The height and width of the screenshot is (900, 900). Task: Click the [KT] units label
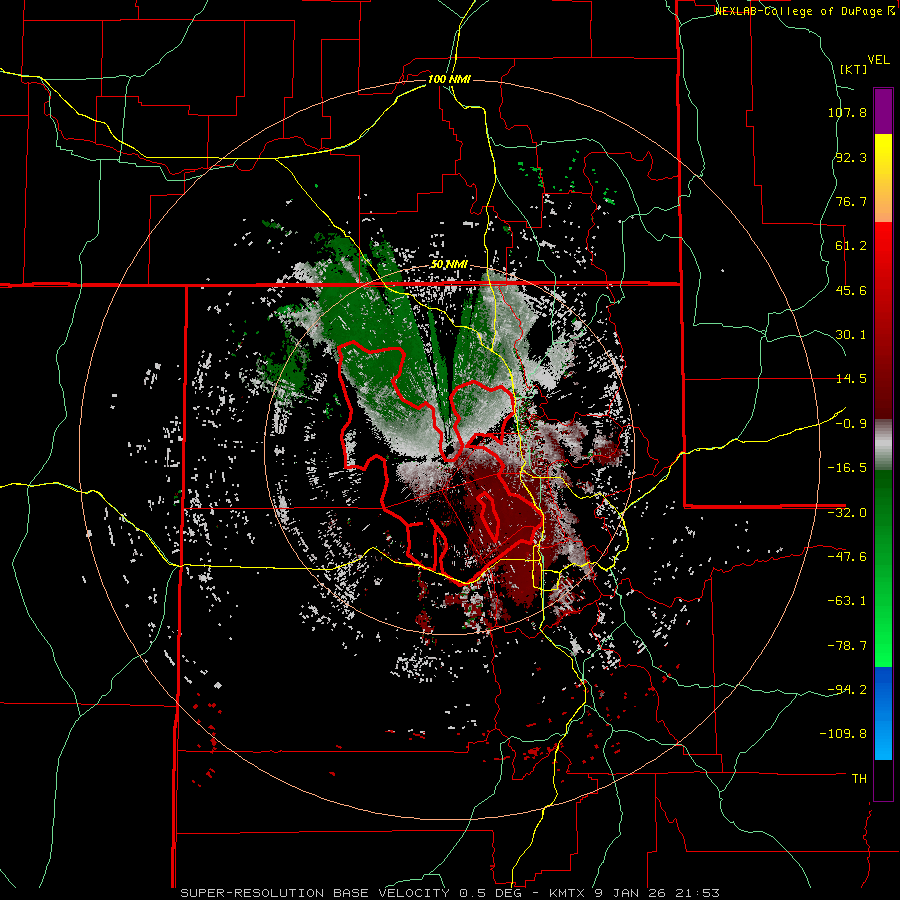point(853,69)
